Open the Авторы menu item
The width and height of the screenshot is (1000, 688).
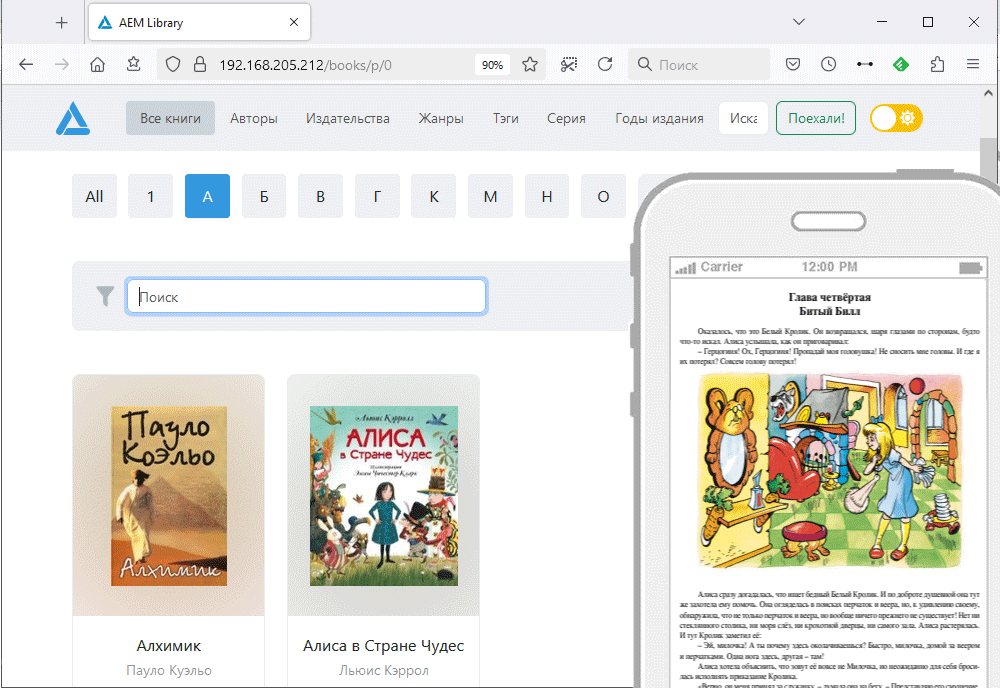254,118
